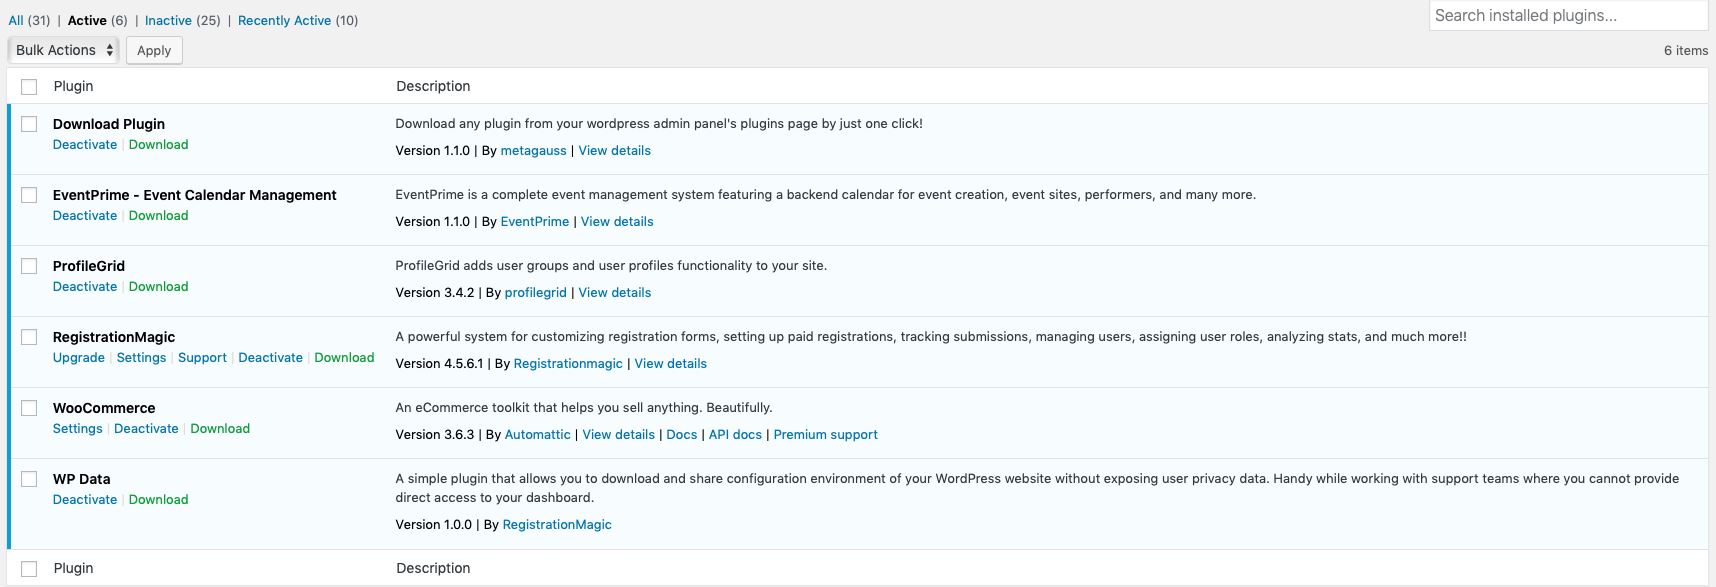
Task: Click Download under ProfileGrid
Action: click(158, 286)
